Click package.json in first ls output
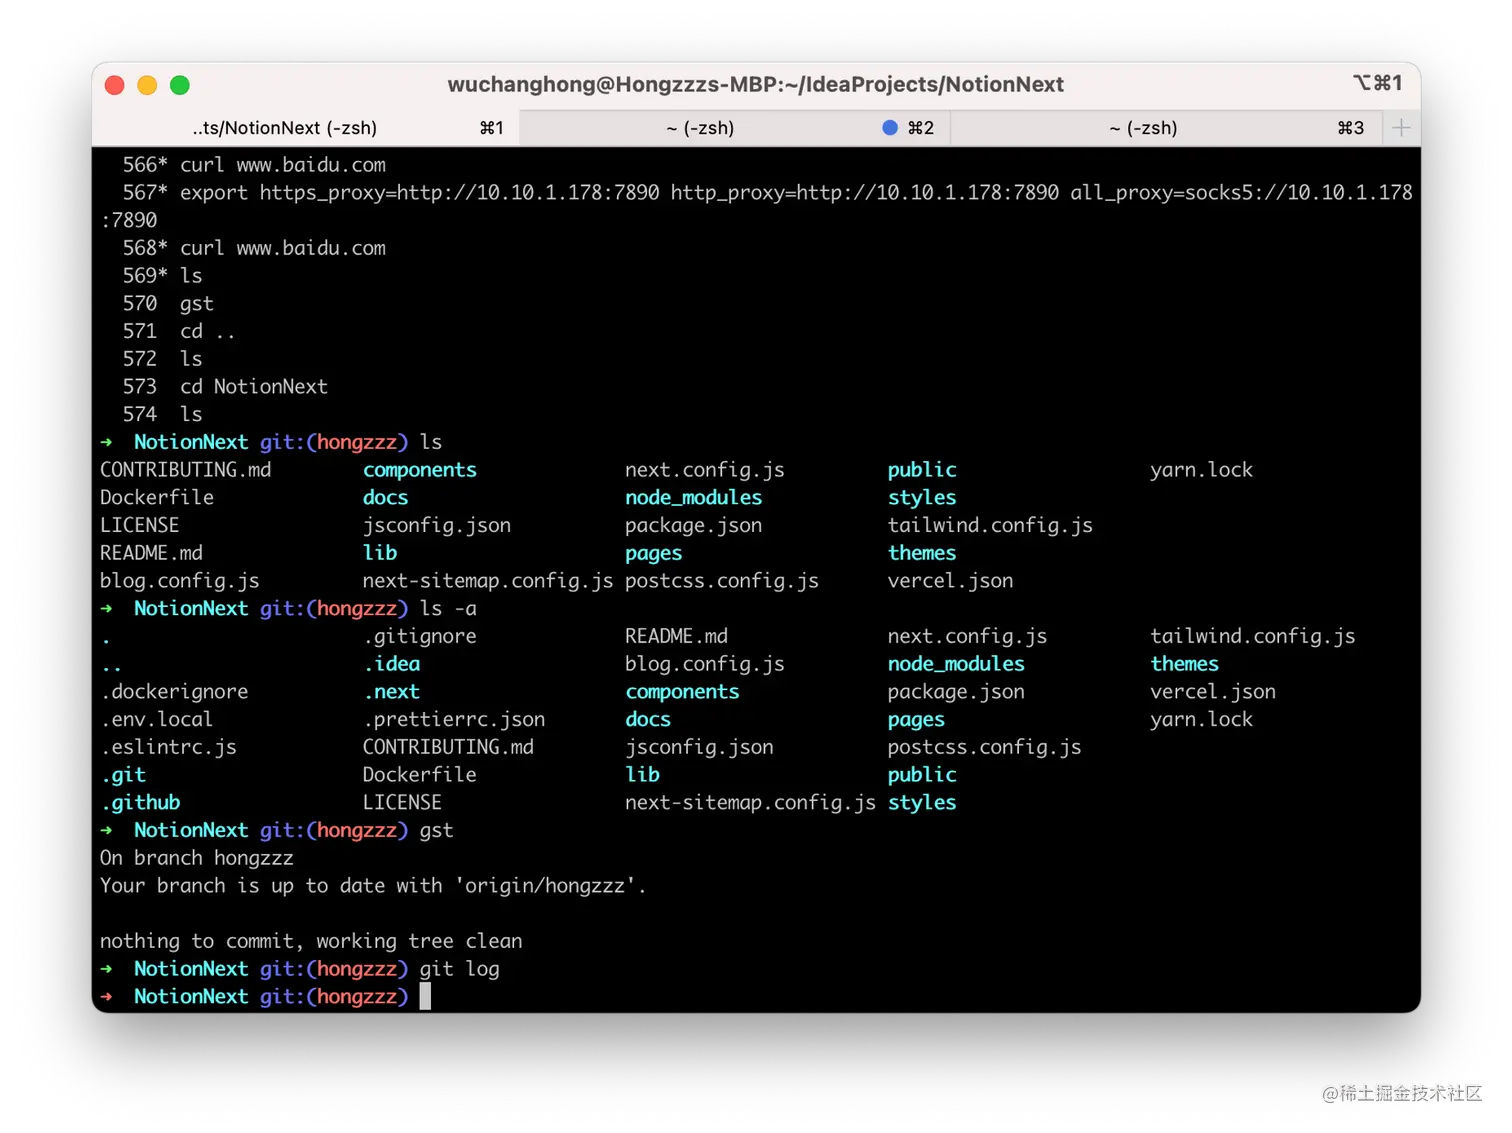Screen dimensions: 1512x1133 (694, 525)
